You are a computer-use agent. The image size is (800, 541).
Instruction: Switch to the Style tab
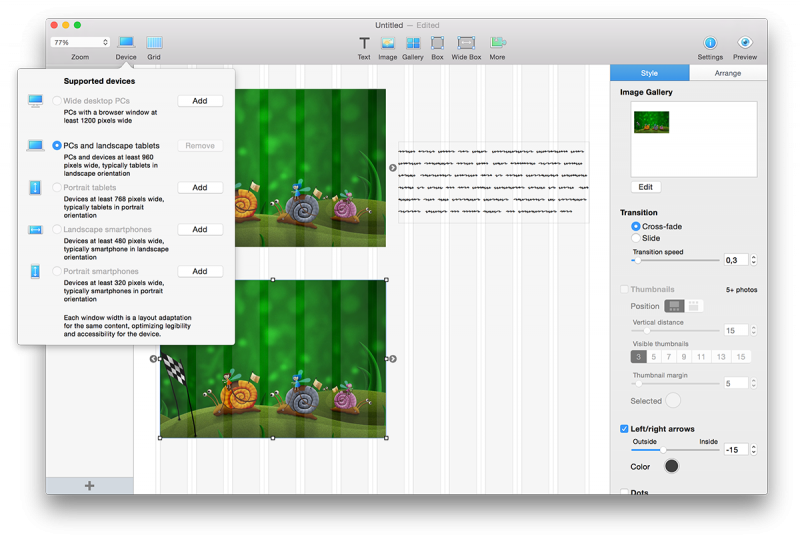[650, 73]
